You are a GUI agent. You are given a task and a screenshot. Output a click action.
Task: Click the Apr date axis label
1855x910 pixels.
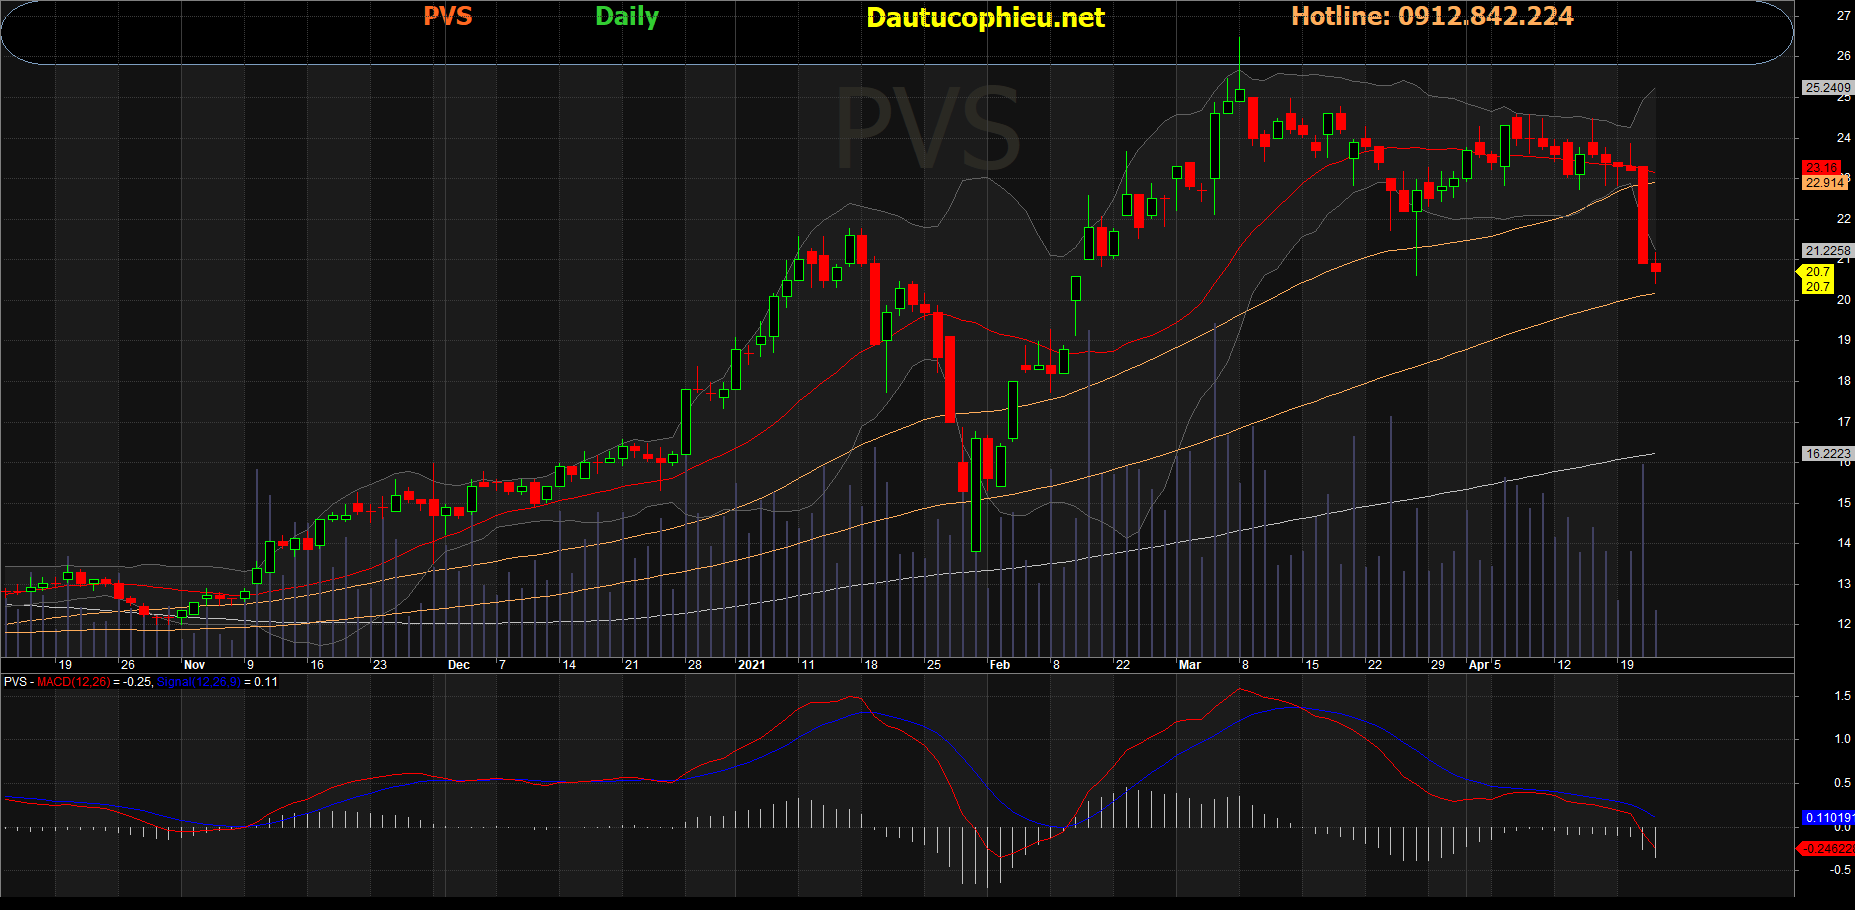[x=1479, y=665]
